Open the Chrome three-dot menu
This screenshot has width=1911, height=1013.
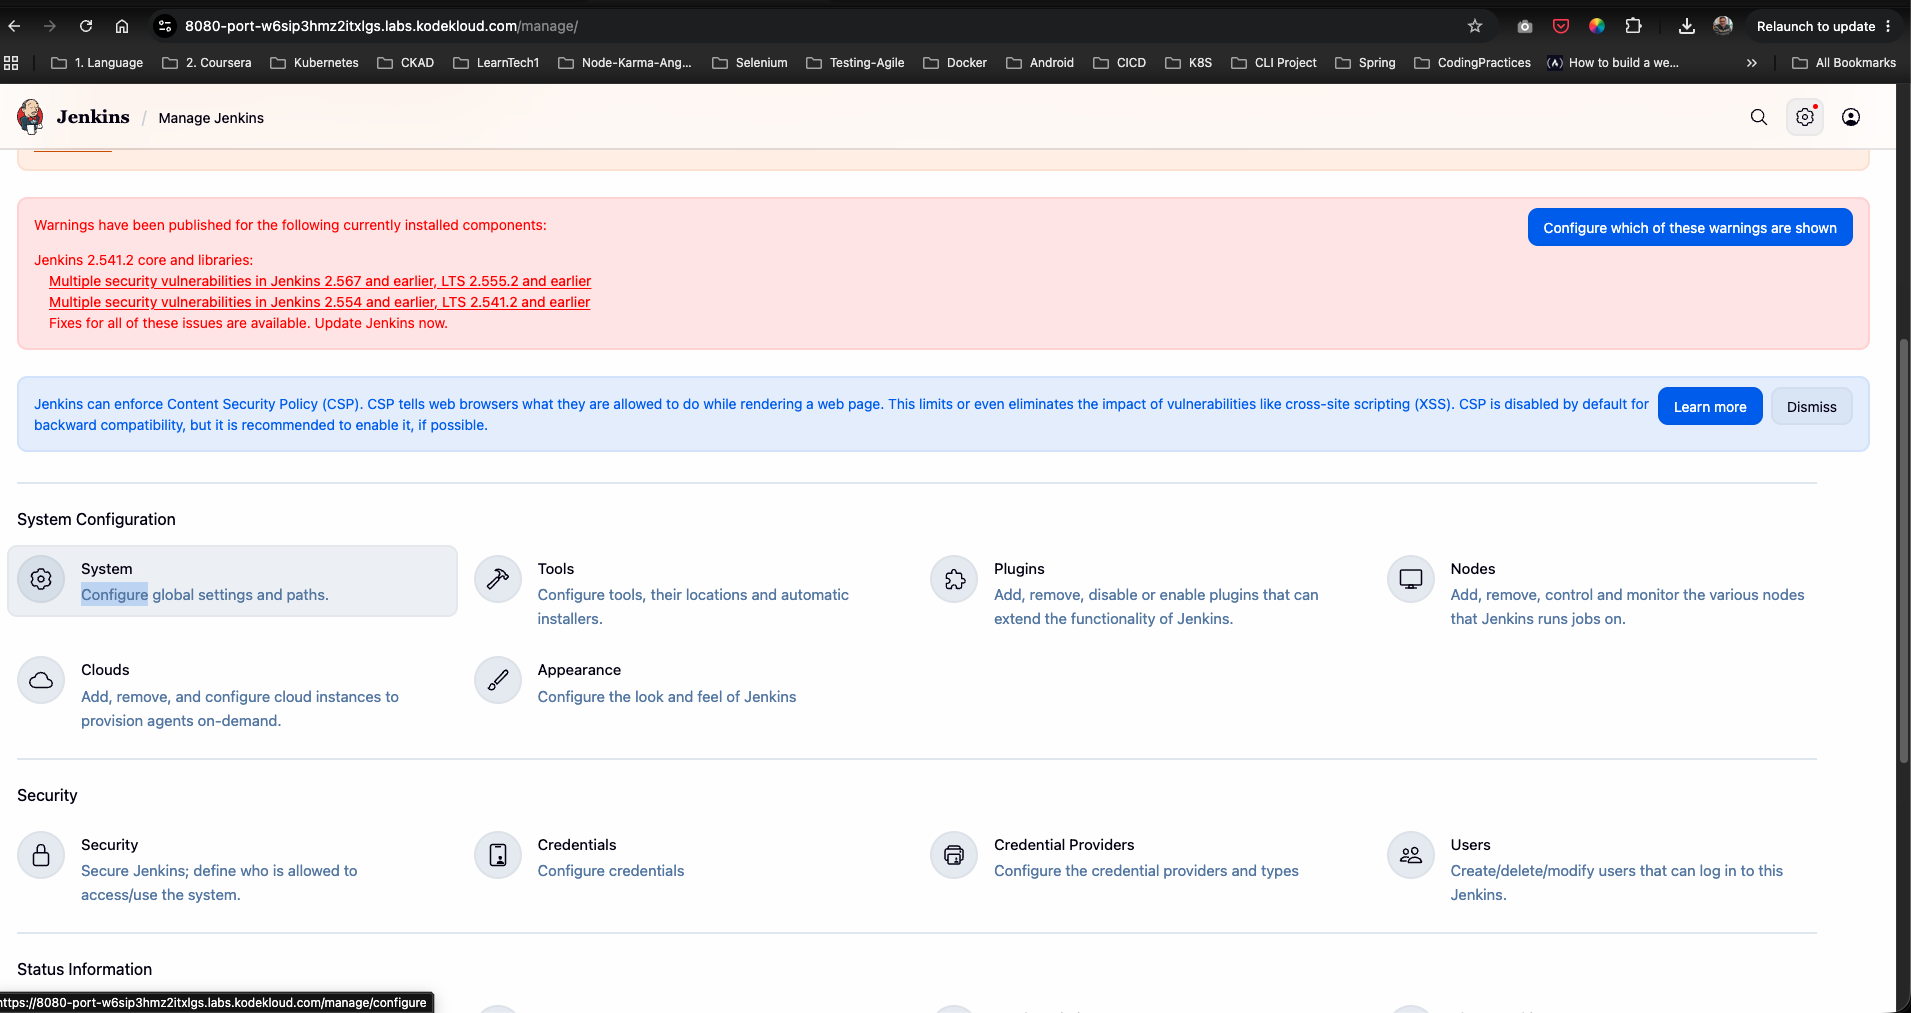pyautogui.click(x=1888, y=26)
